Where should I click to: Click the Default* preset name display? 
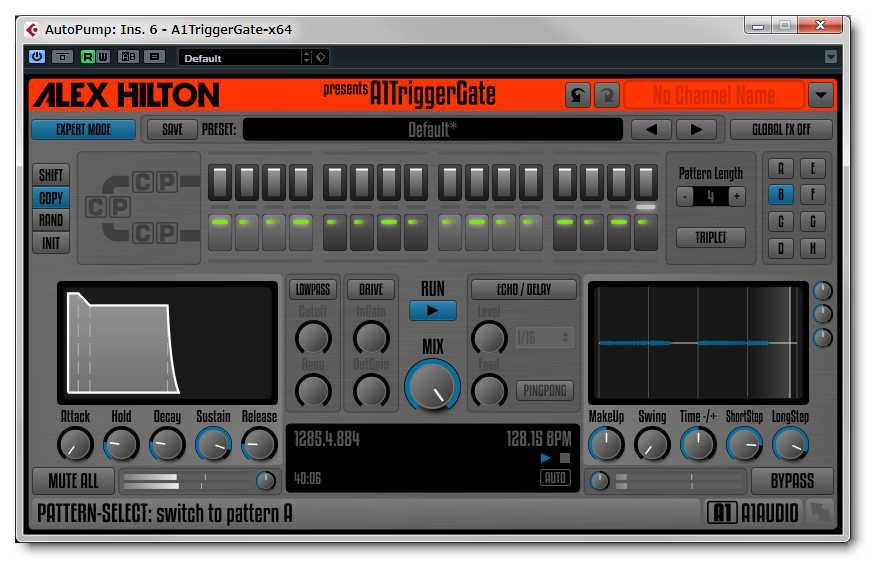432,130
